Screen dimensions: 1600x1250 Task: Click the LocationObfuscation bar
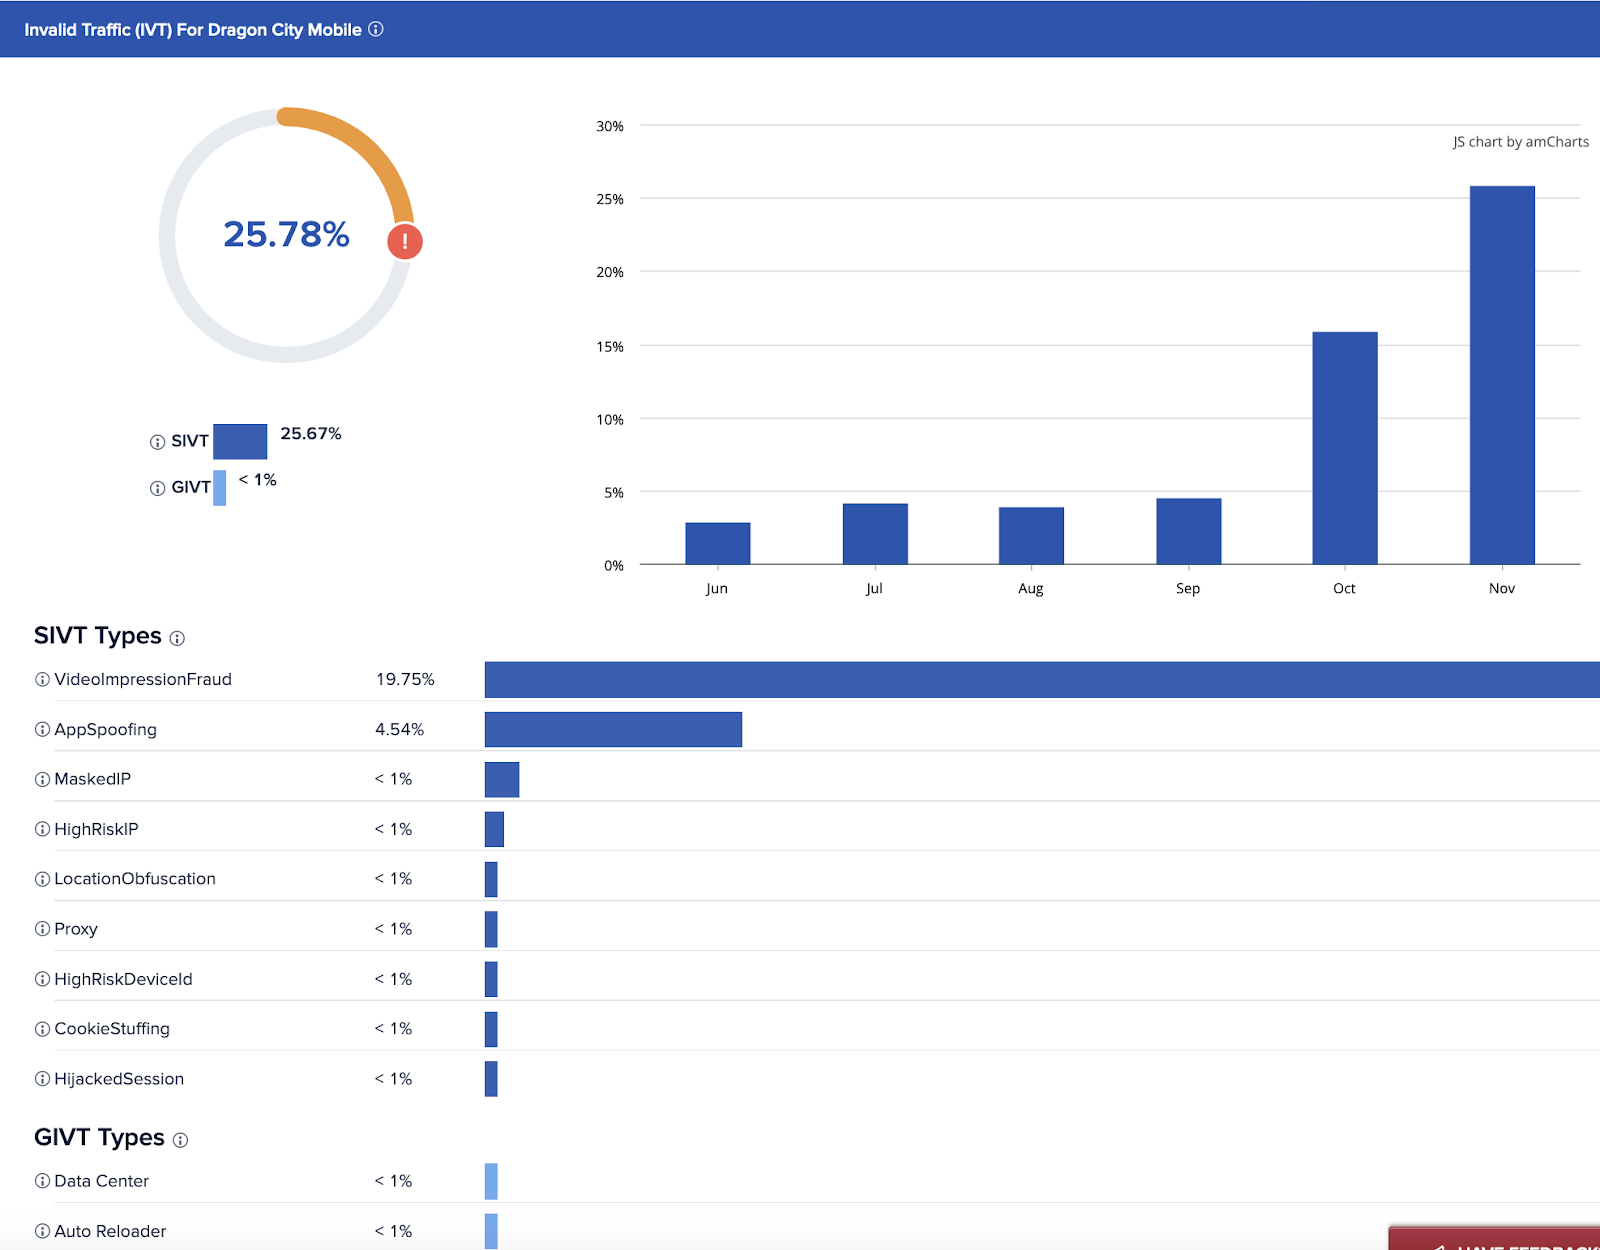tap(491, 879)
